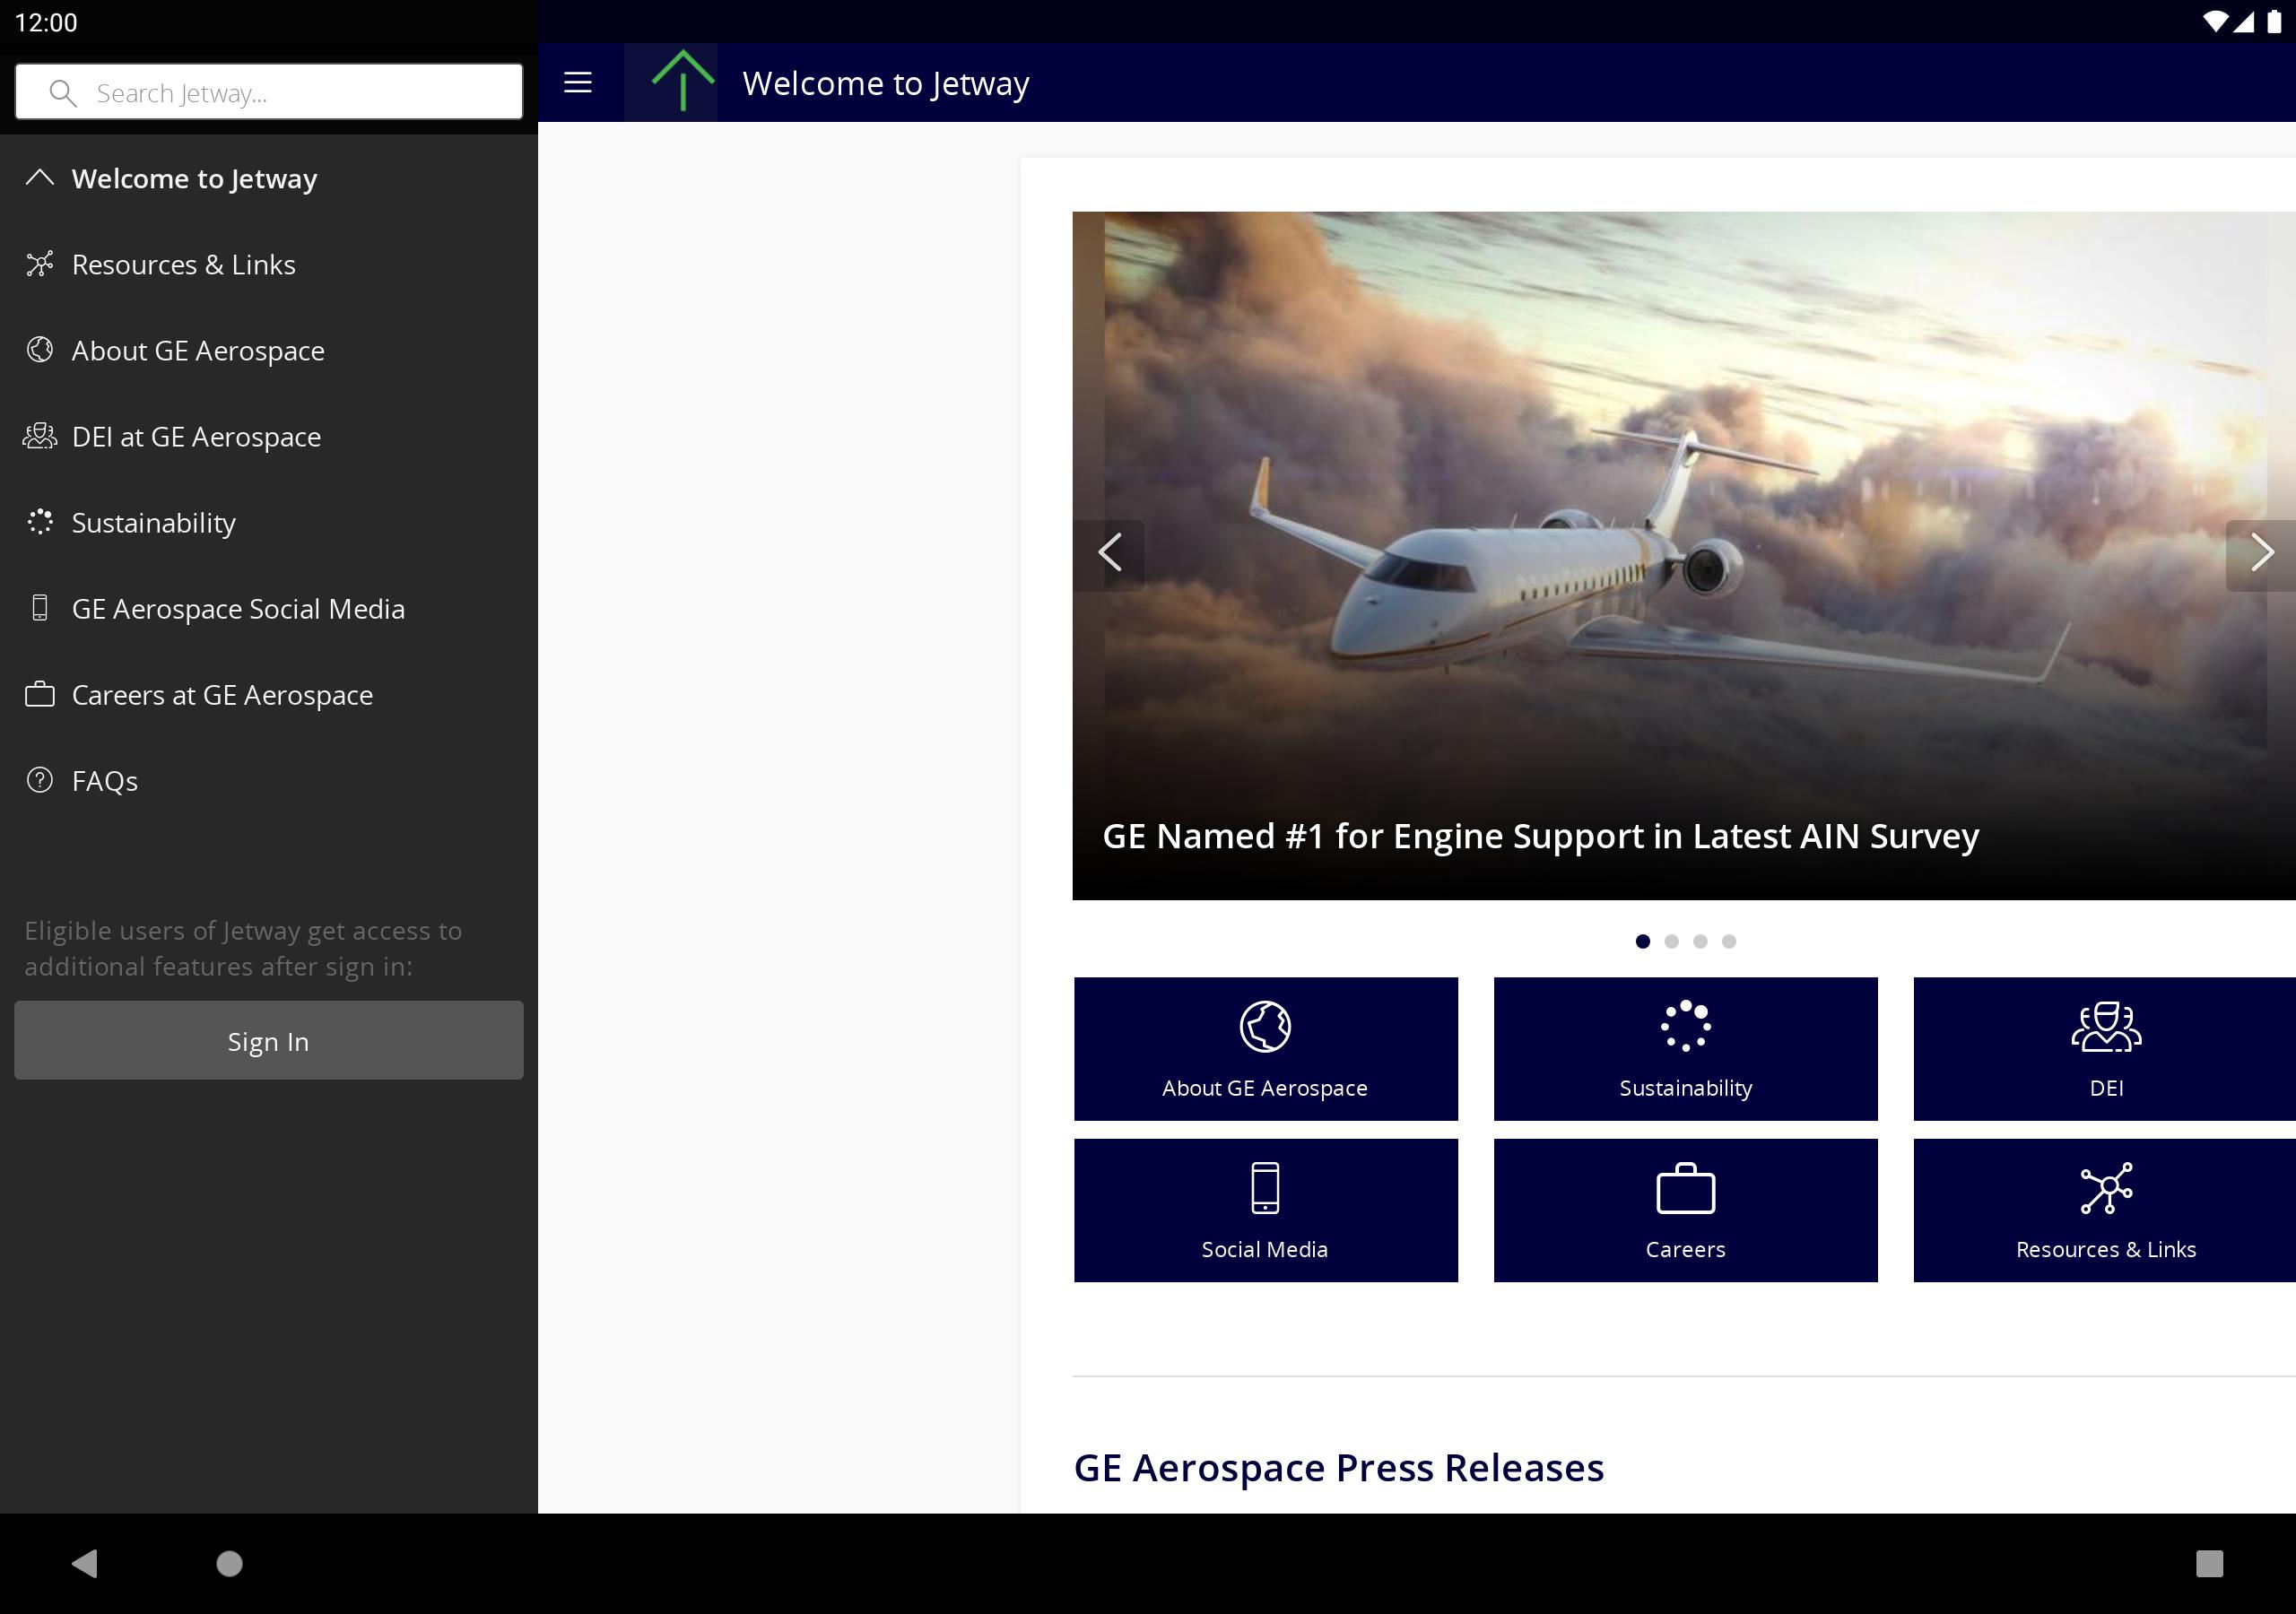The height and width of the screenshot is (1614, 2296).
Task: Tap the Android recent apps square button
Action: pyautogui.click(x=2209, y=1563)
